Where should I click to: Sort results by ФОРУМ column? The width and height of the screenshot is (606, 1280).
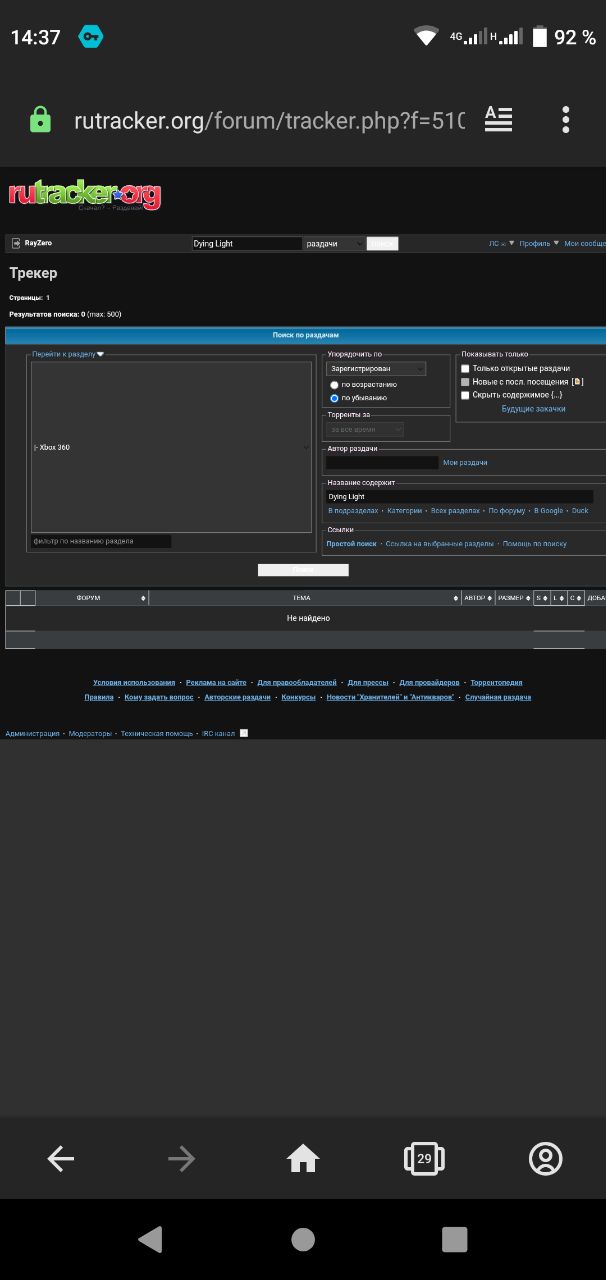tap(92, 598)
